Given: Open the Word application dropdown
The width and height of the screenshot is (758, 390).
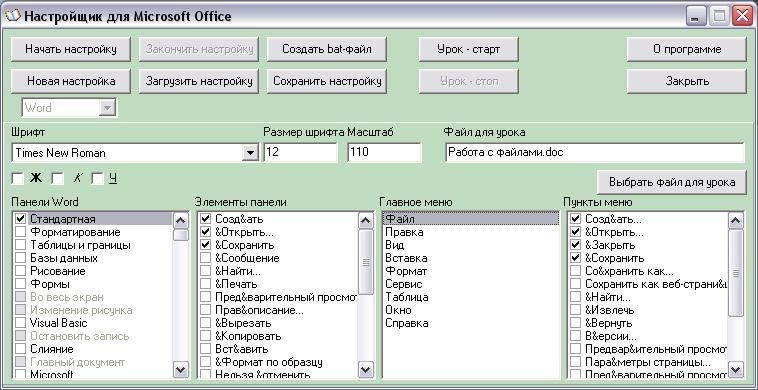Looking at the screenshot, I should coord(106,108).
